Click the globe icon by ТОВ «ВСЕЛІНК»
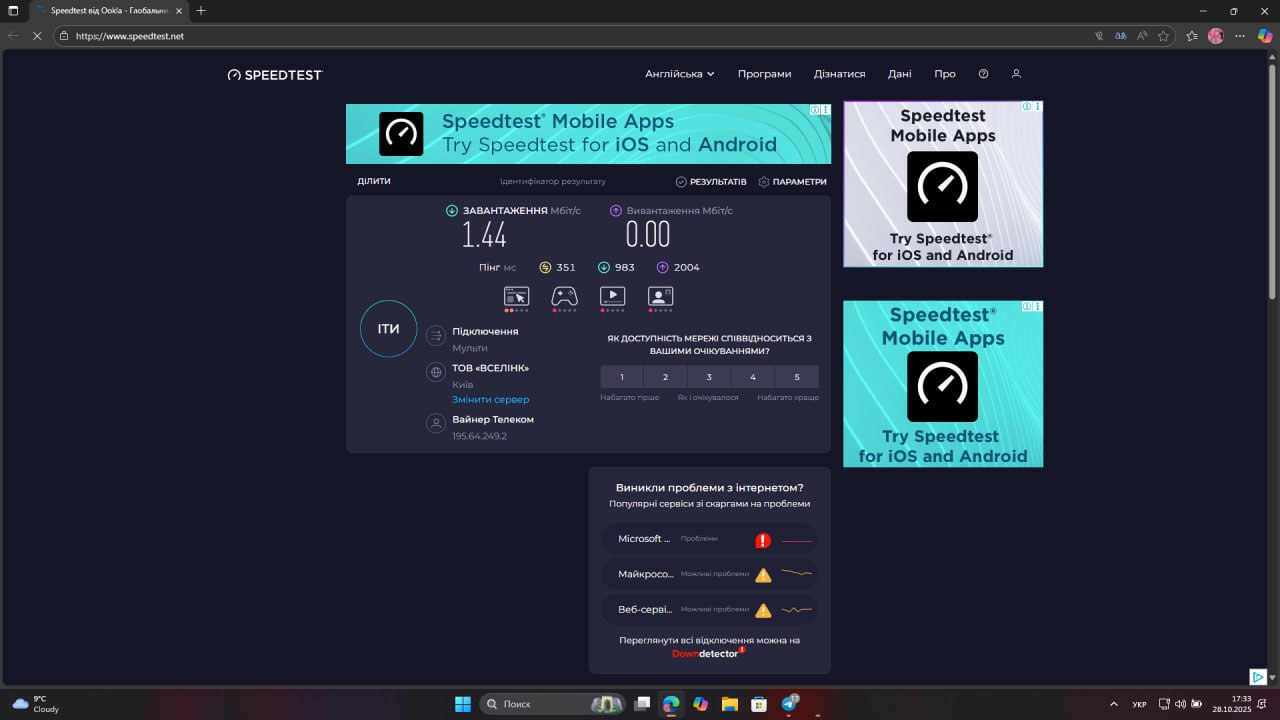1280x720 pixels. (436, 372)
